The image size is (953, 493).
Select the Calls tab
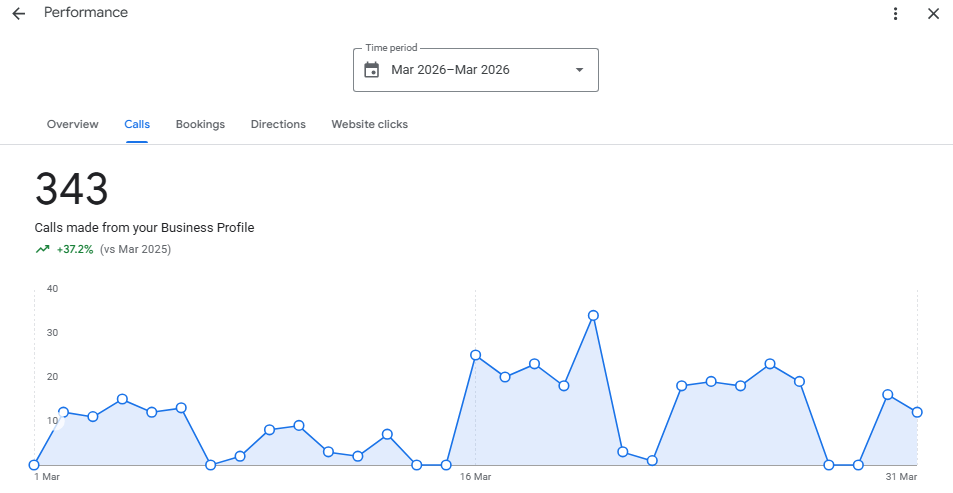137,124
